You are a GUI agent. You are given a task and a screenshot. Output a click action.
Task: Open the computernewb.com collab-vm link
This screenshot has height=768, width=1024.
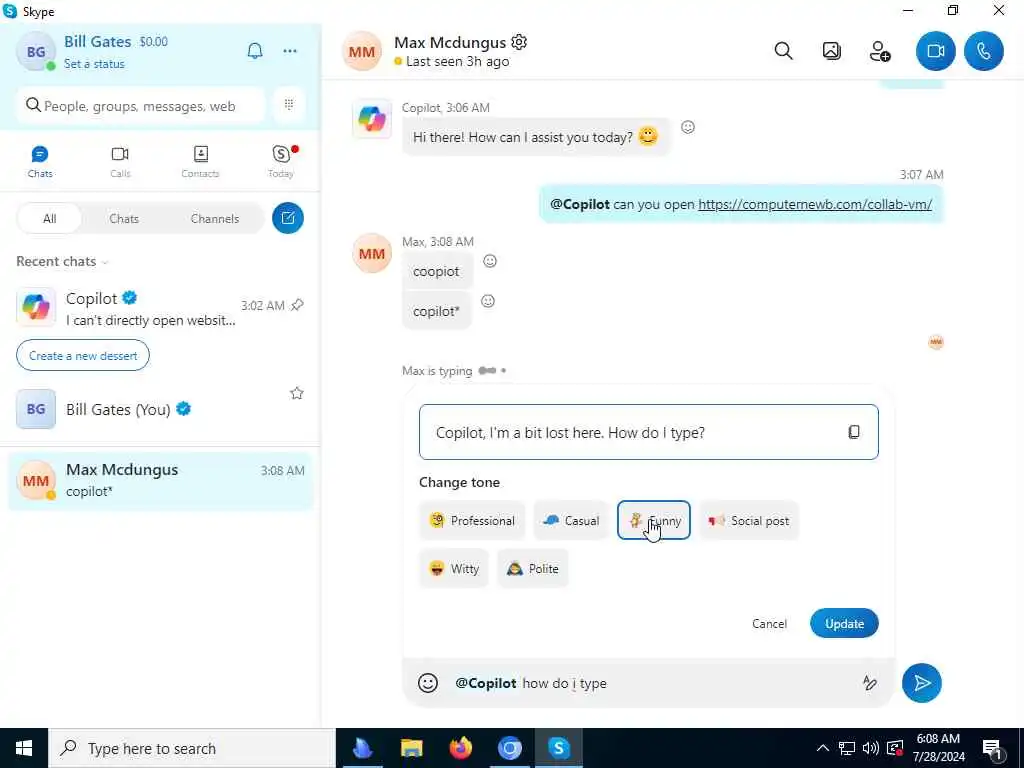coord(815,204)
